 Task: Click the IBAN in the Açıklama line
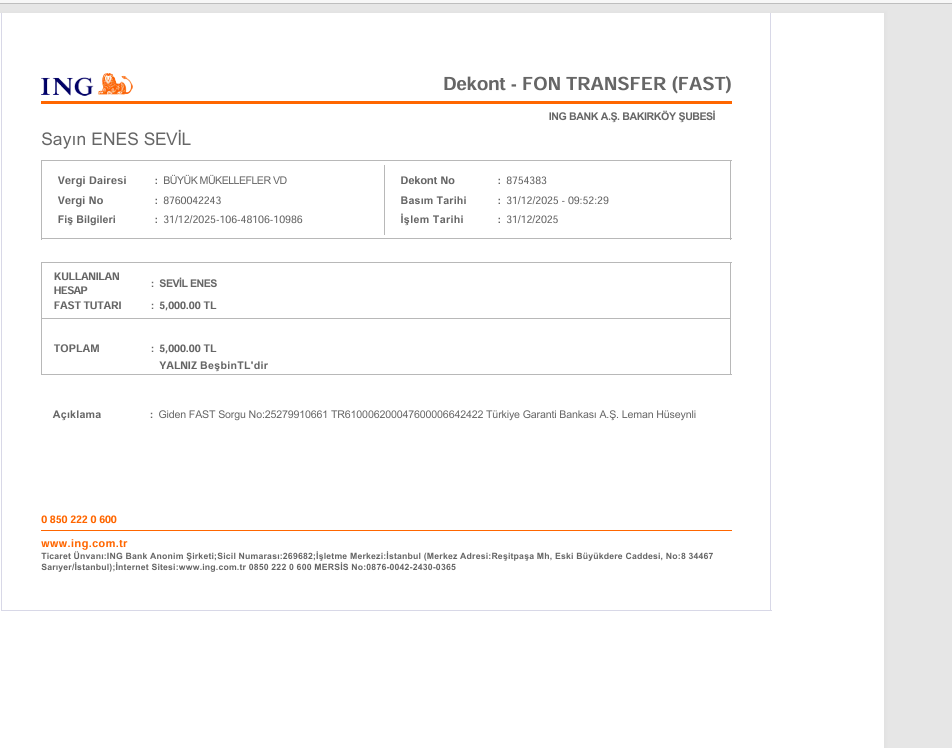pyautogui.click(x=407, y=415)
